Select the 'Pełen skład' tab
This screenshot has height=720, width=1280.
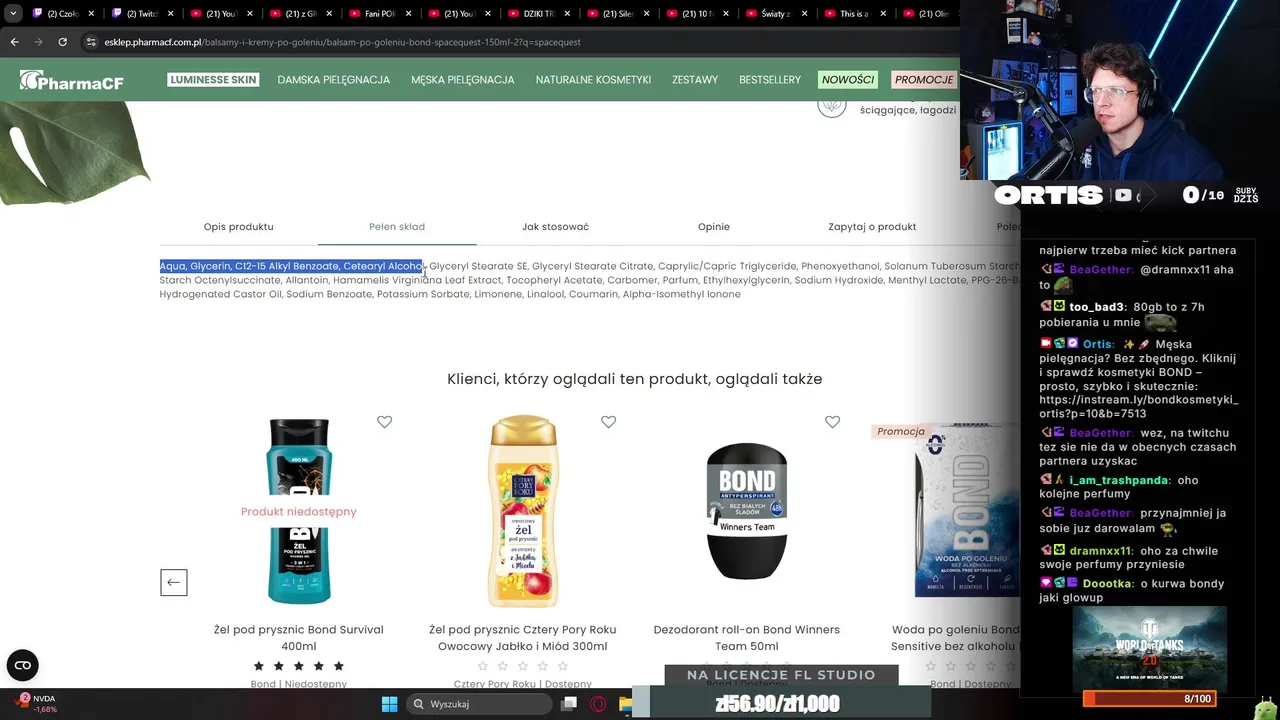[397, 227]
